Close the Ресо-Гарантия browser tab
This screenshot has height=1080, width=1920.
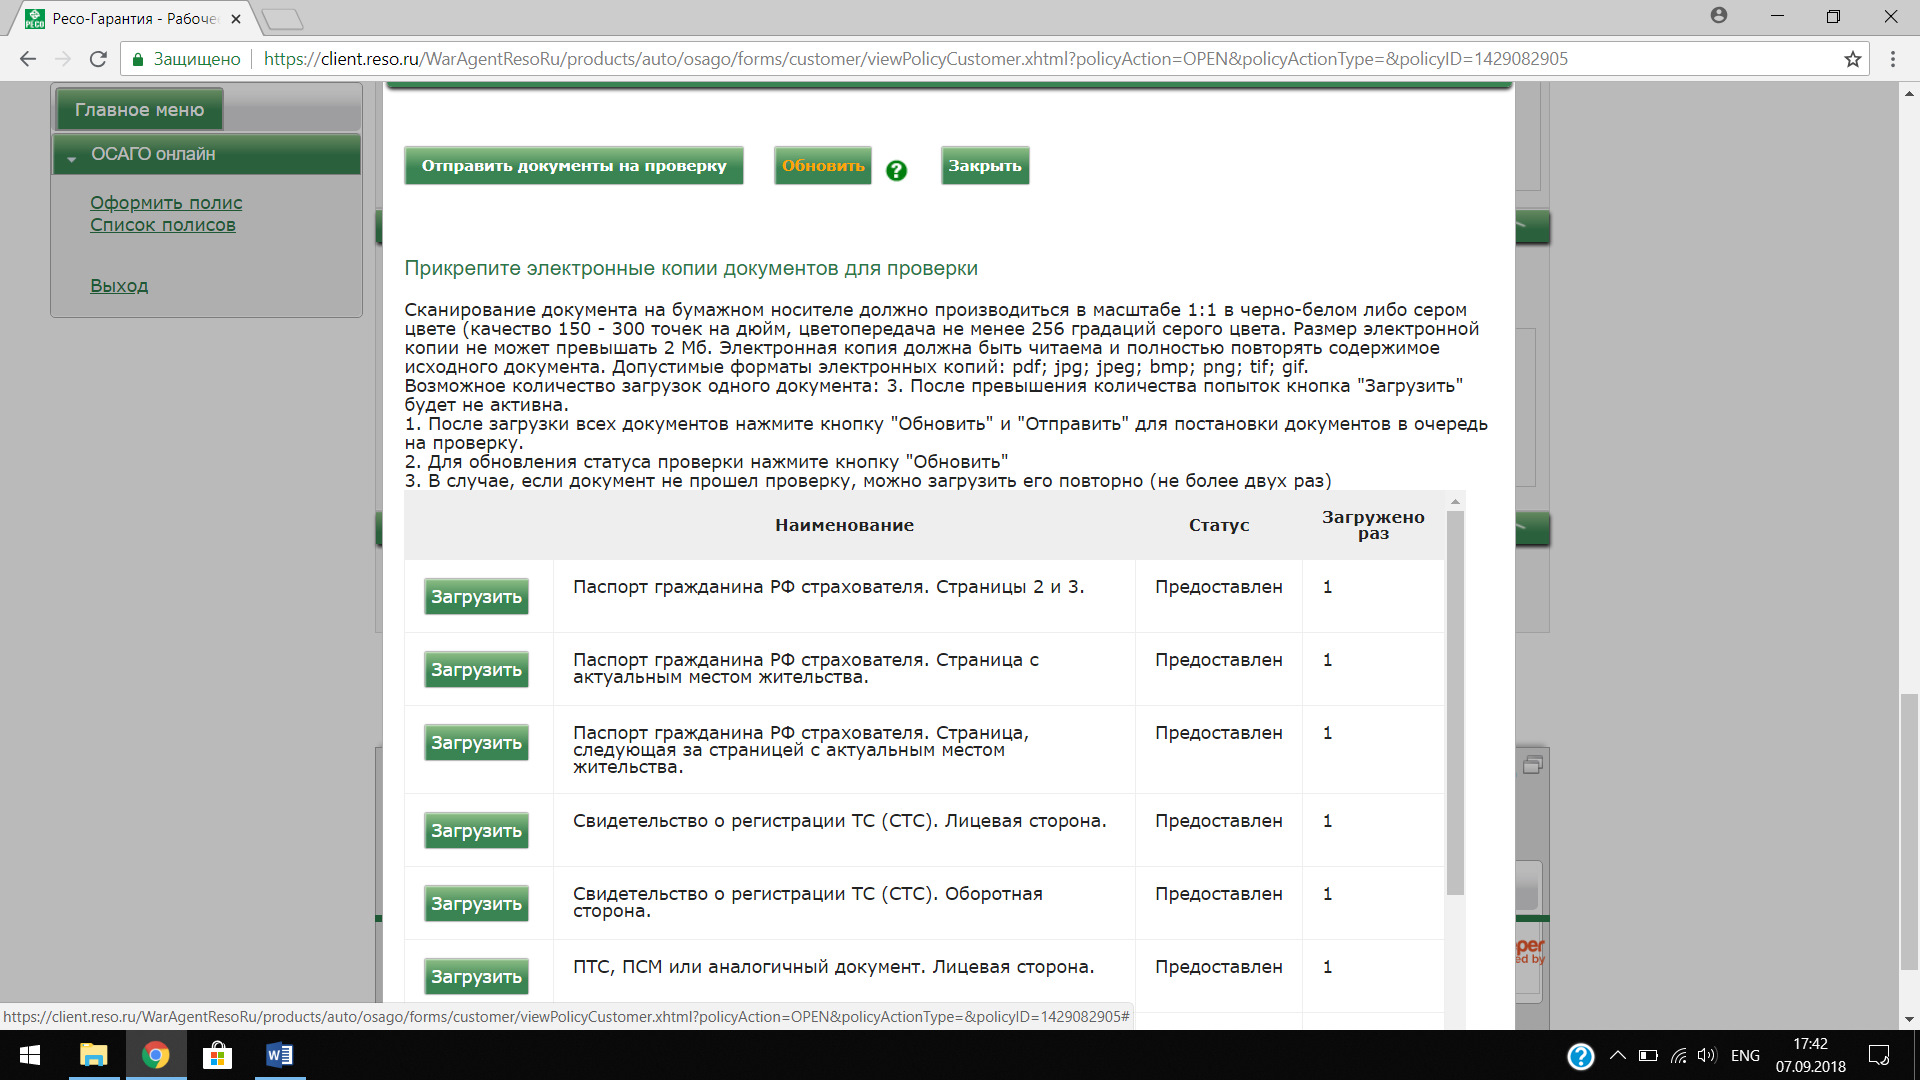tap(236, 19)
